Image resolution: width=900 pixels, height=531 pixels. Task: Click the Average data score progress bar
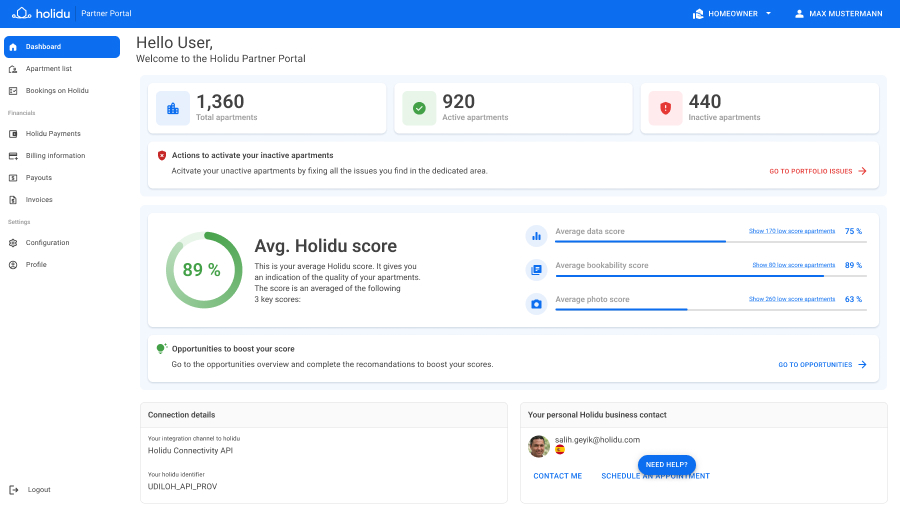pos(711,242)
